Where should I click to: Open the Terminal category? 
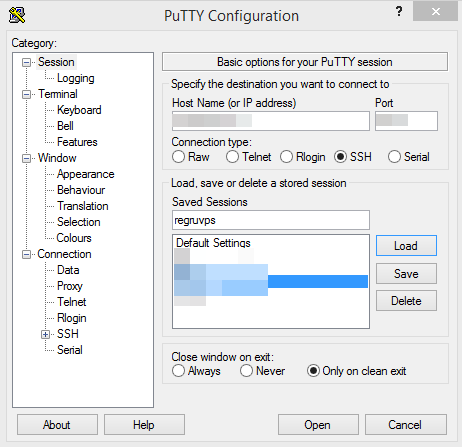click(x=58, y=94)
